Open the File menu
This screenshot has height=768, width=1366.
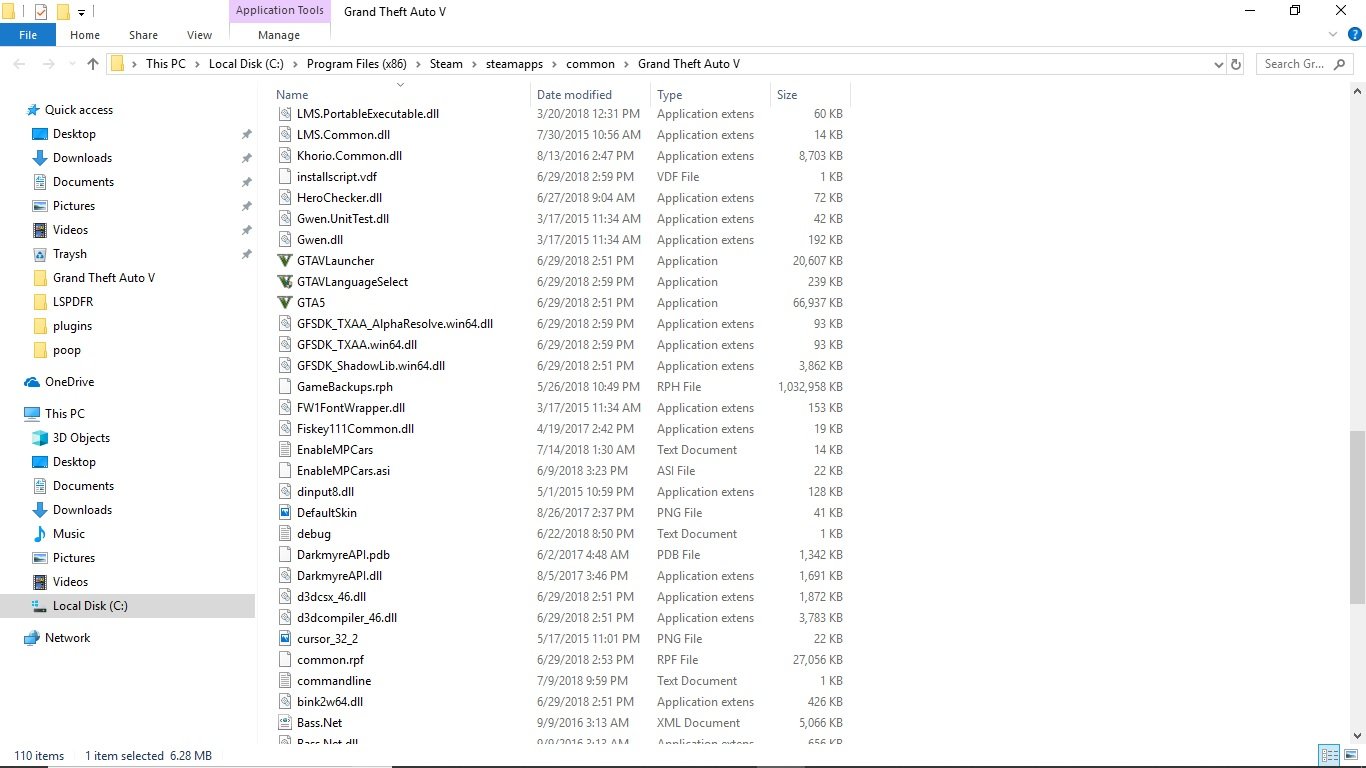[x=28, y=35]
